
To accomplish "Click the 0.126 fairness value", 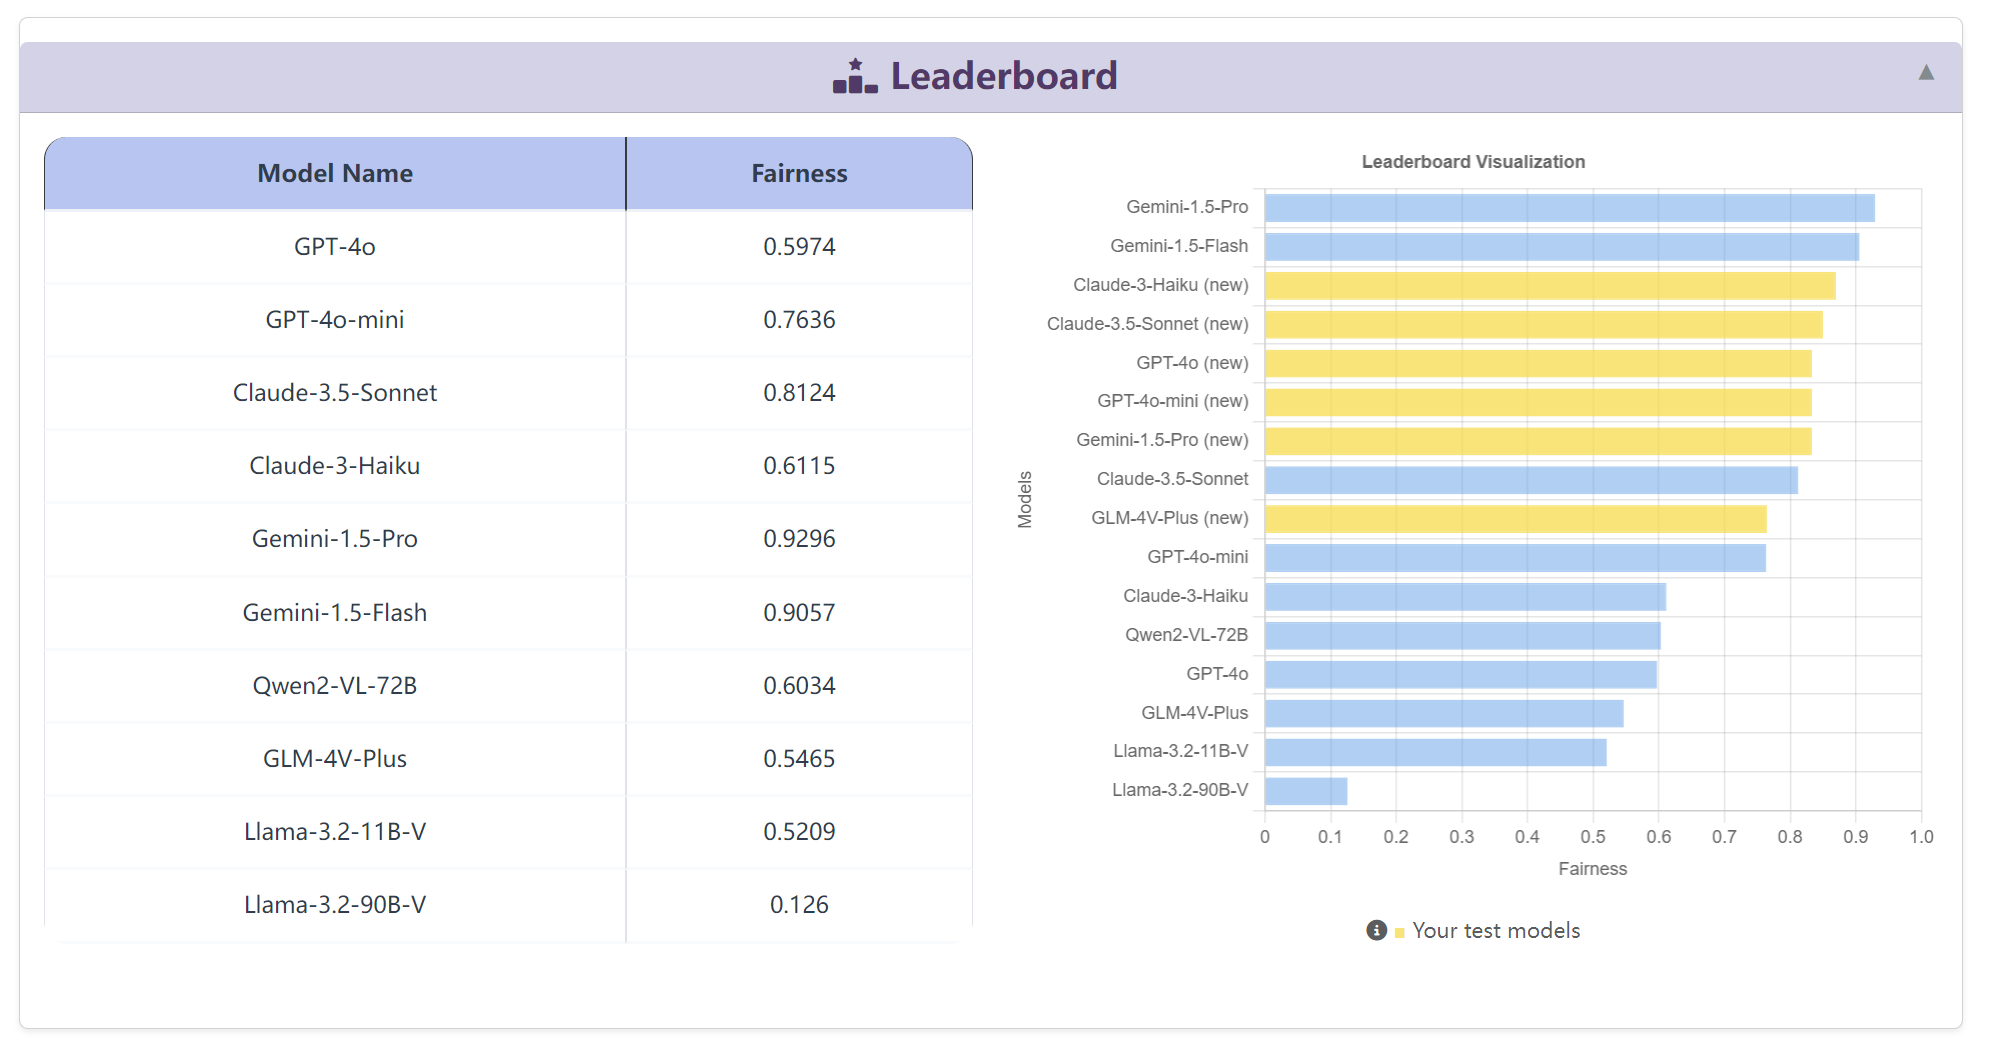I will [x=799, y=904].
